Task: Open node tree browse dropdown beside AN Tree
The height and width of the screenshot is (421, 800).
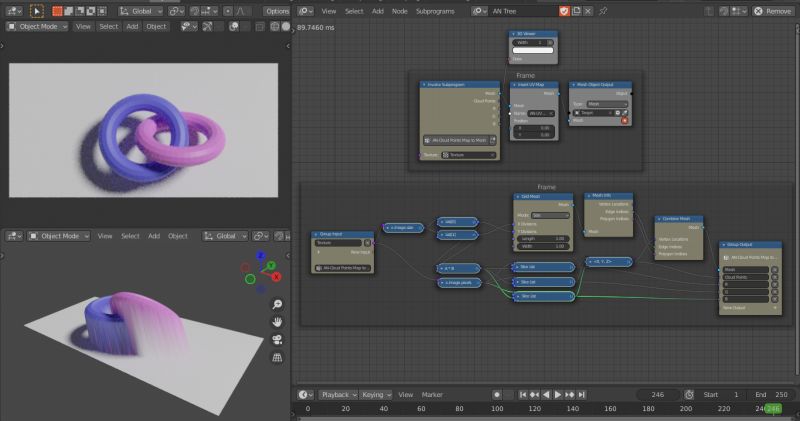Action: coord(478,11)
